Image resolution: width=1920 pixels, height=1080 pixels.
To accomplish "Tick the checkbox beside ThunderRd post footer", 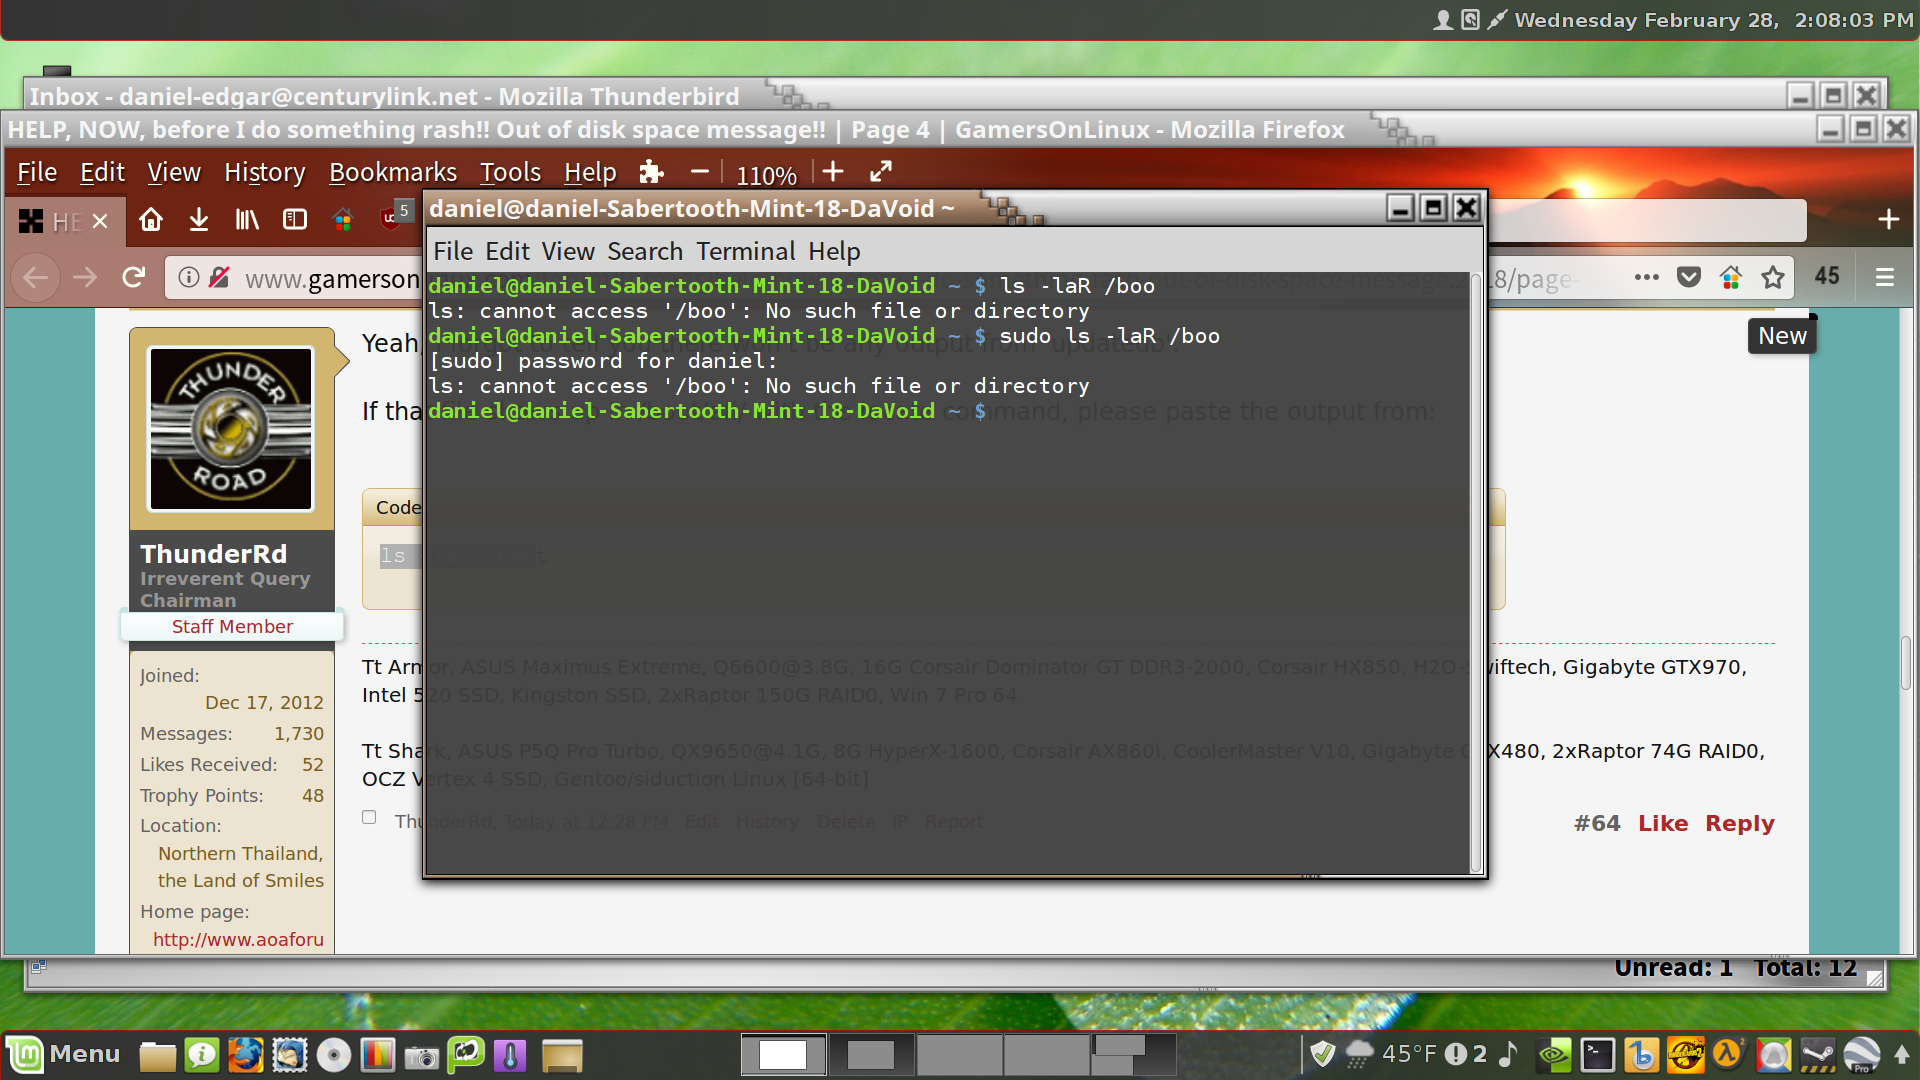I will (x=369, y=817).
